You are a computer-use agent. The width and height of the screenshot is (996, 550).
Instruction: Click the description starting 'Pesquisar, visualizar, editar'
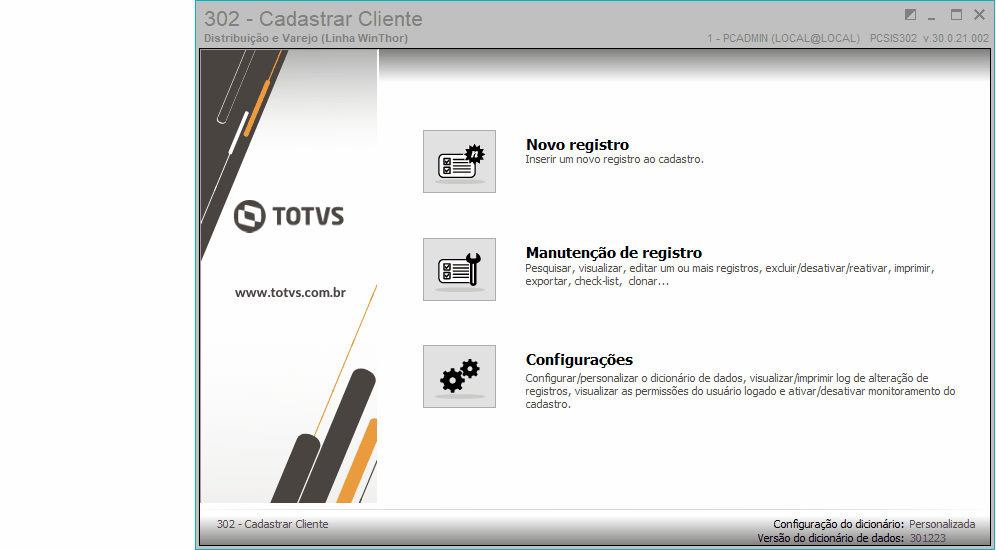[730, 274]
